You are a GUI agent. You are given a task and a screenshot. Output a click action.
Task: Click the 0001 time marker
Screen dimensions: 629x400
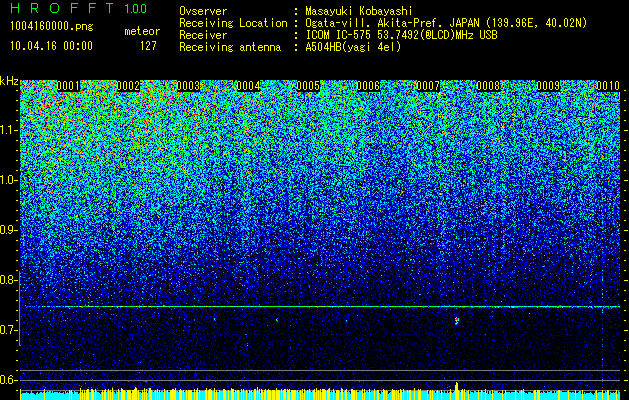68,86
